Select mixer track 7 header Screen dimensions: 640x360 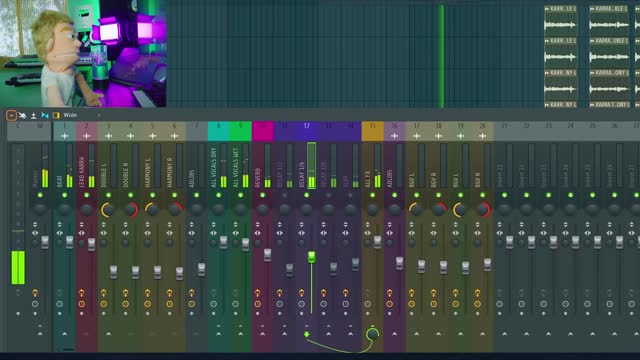[197, 131]
